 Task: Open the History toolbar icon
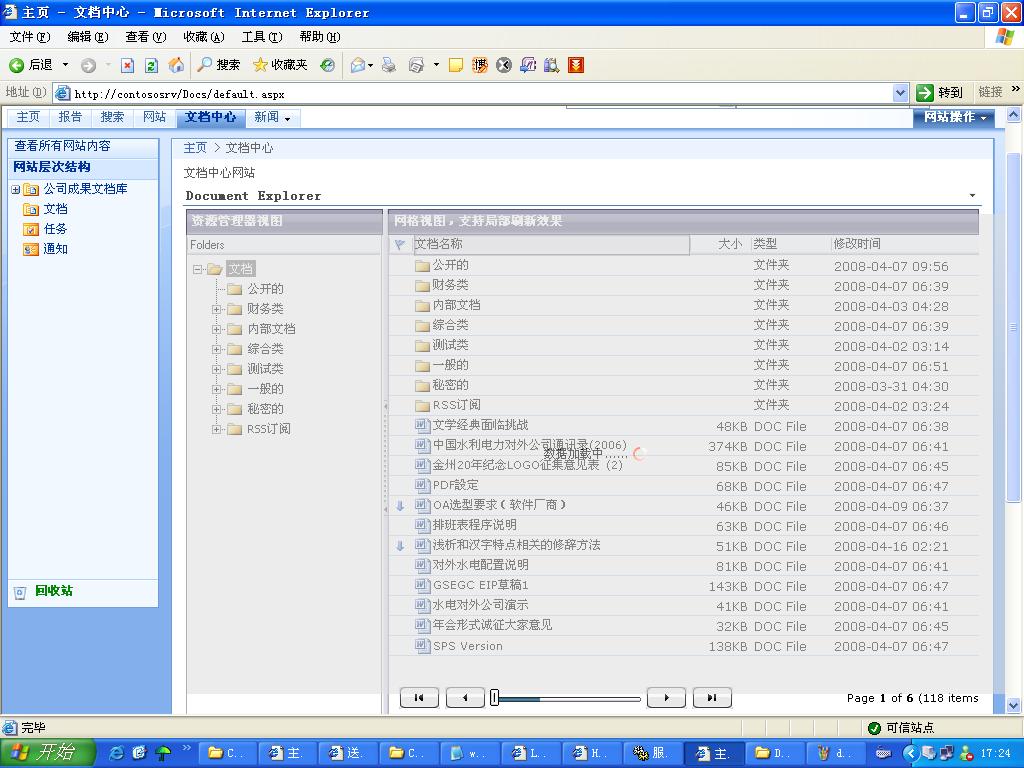click(327, 65)
